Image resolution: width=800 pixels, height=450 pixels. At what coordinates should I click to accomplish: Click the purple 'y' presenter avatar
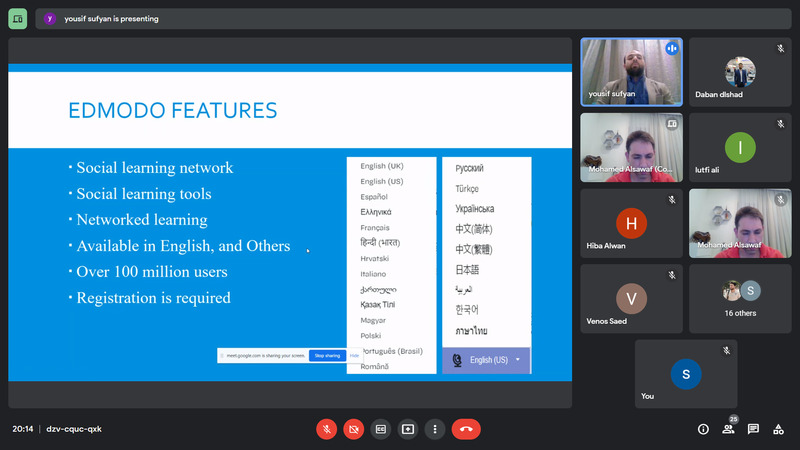pos(49,18)
